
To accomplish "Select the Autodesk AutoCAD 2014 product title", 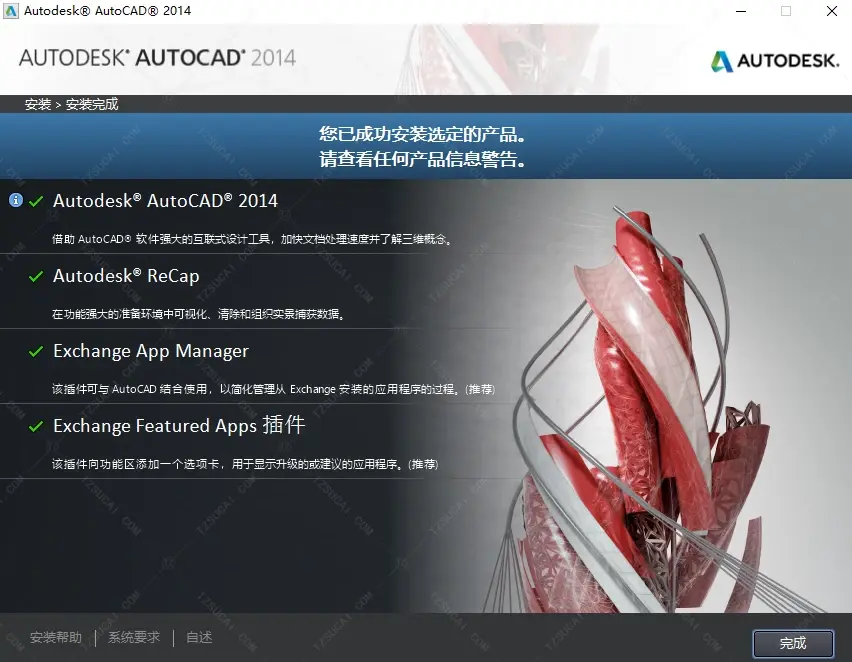I will 165,201.
